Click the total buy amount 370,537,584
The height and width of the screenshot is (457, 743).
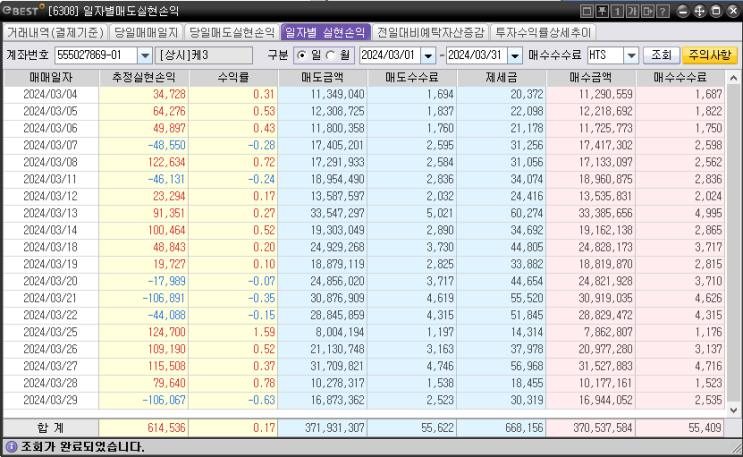[603, 428]
